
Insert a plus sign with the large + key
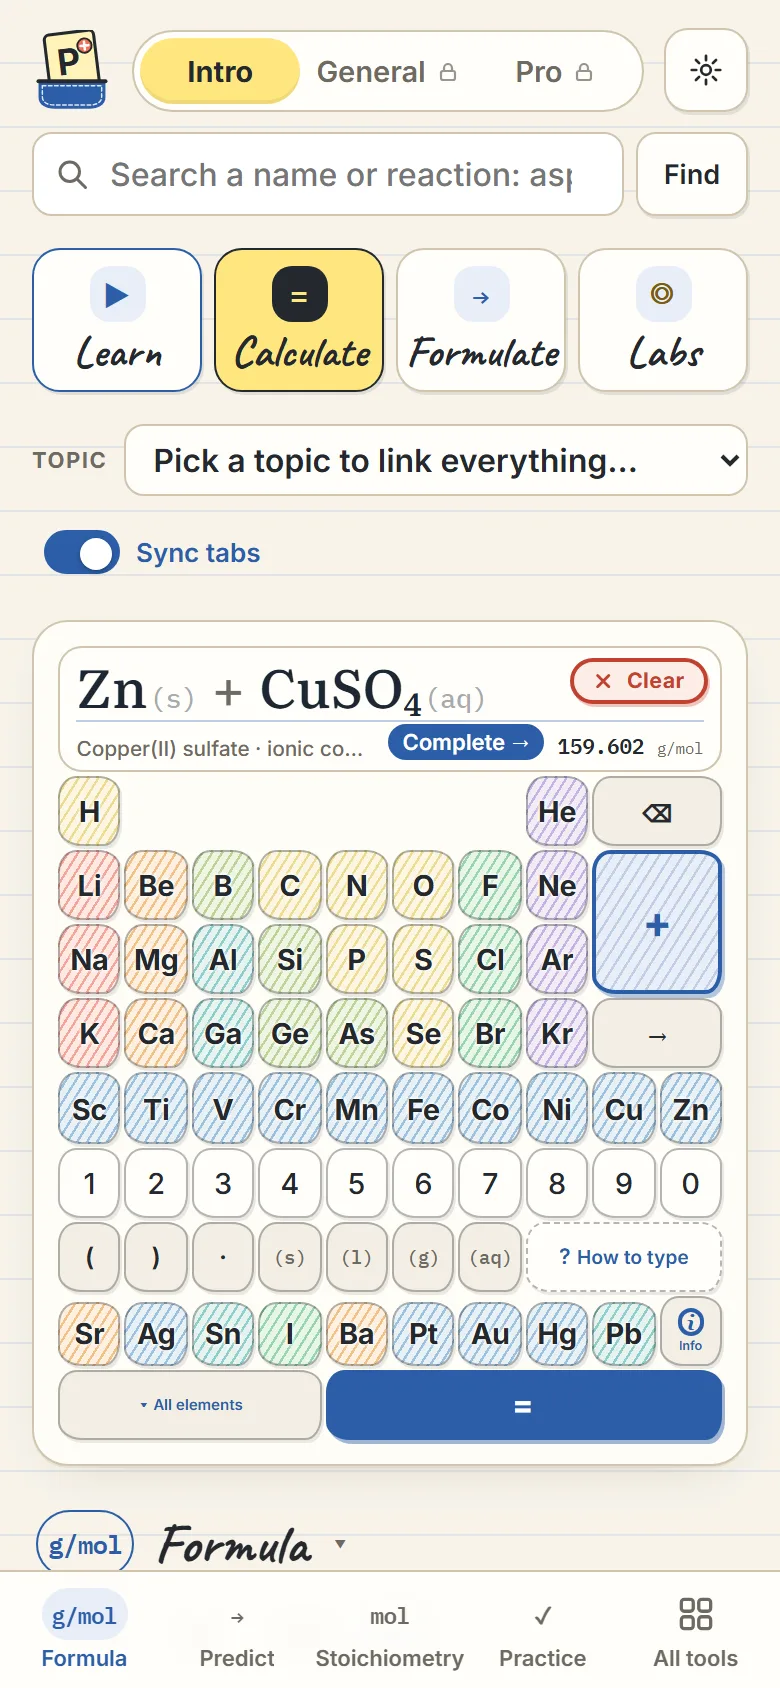[657, 923]
